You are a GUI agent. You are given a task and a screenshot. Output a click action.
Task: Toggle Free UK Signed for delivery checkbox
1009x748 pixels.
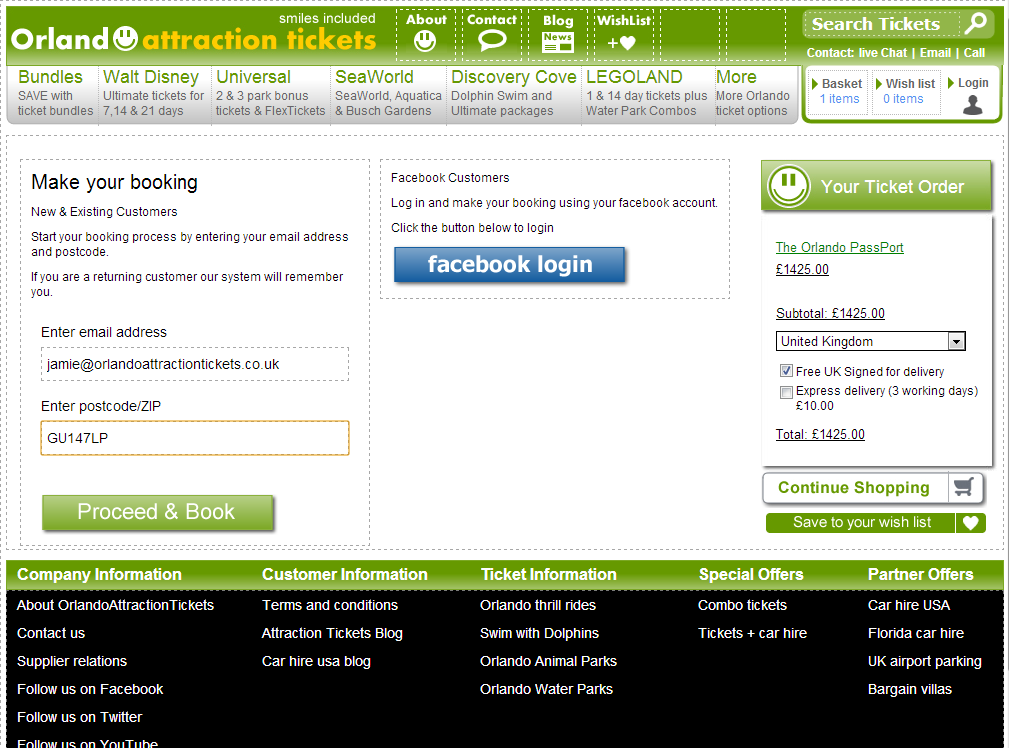click(787, 371)
